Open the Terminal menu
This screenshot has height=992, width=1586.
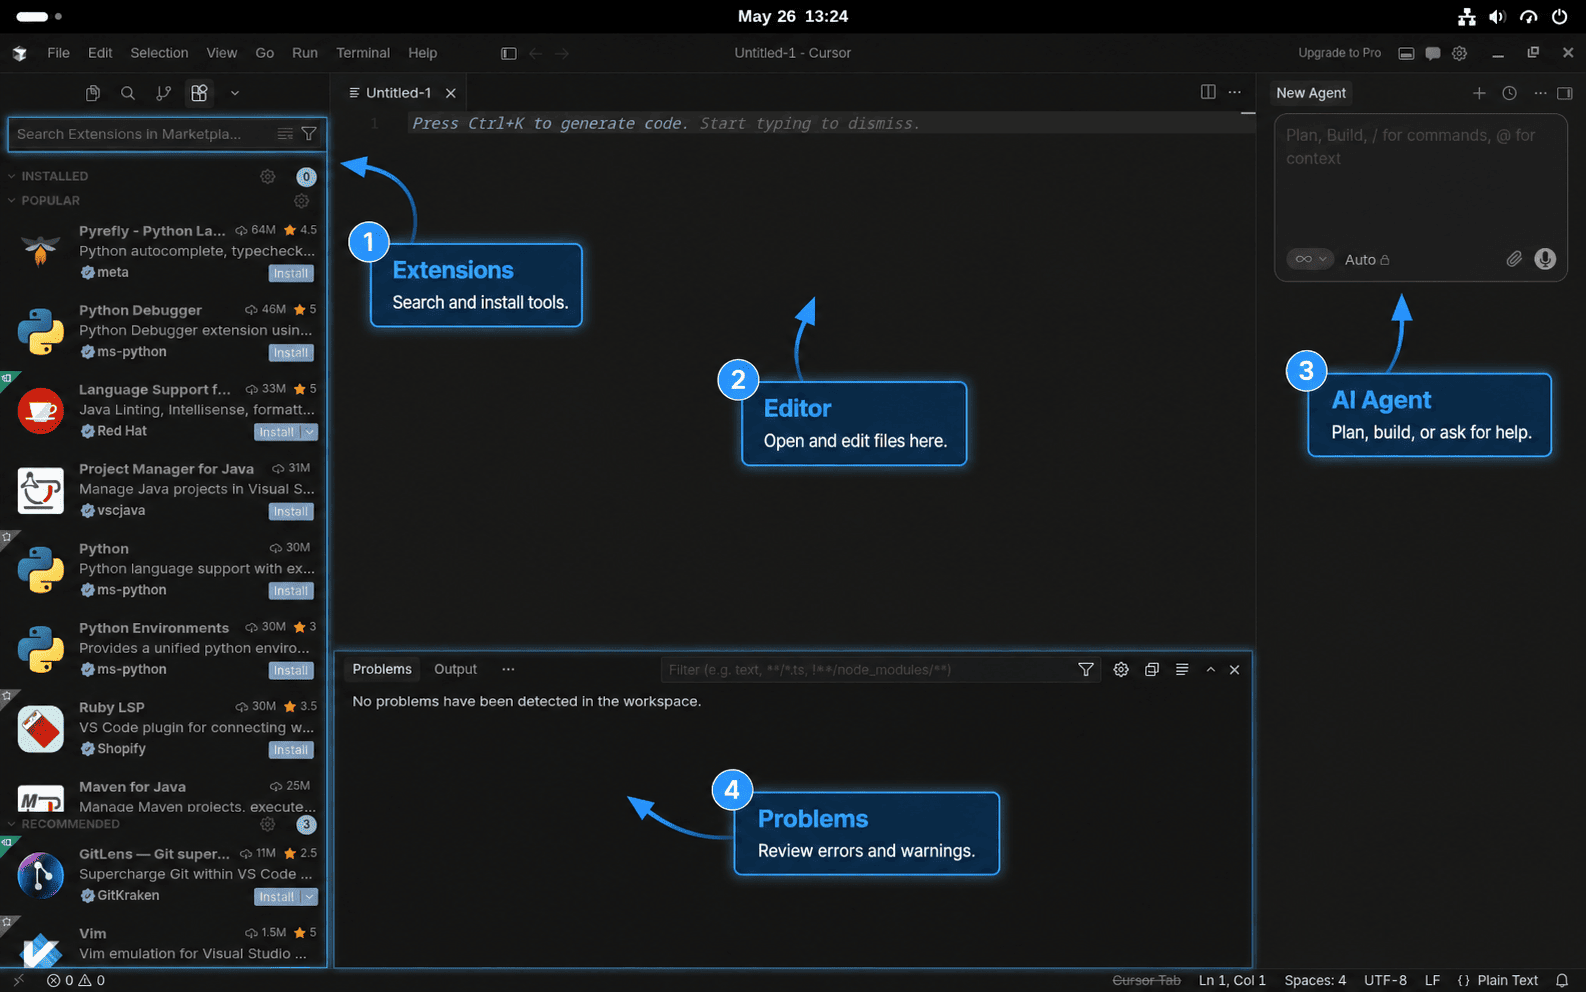point(363,53)
